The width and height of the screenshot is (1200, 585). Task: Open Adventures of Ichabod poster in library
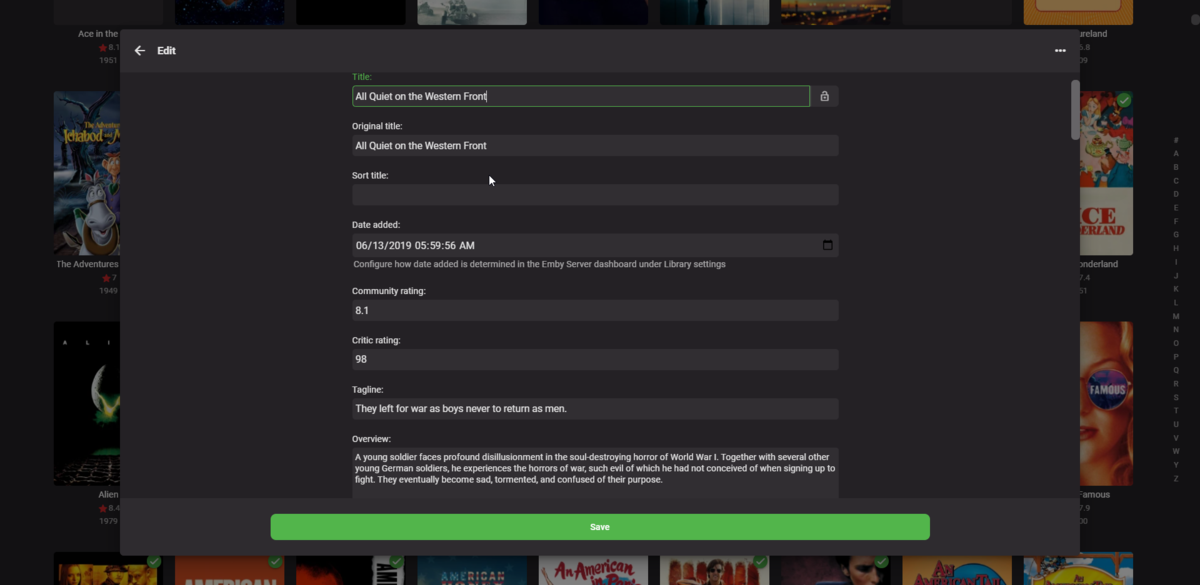pyautogui.click(x=87, y=173)
